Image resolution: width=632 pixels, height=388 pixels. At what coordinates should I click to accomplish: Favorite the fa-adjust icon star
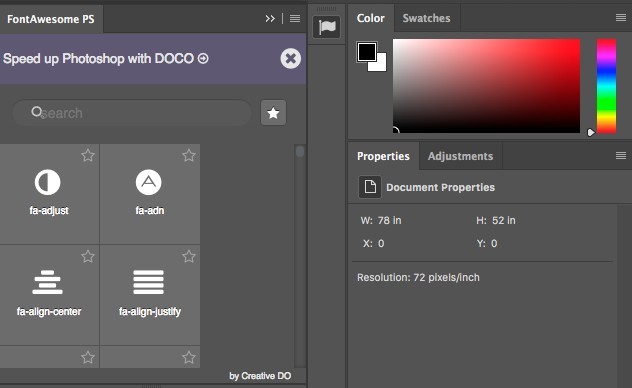coord(88,156)
